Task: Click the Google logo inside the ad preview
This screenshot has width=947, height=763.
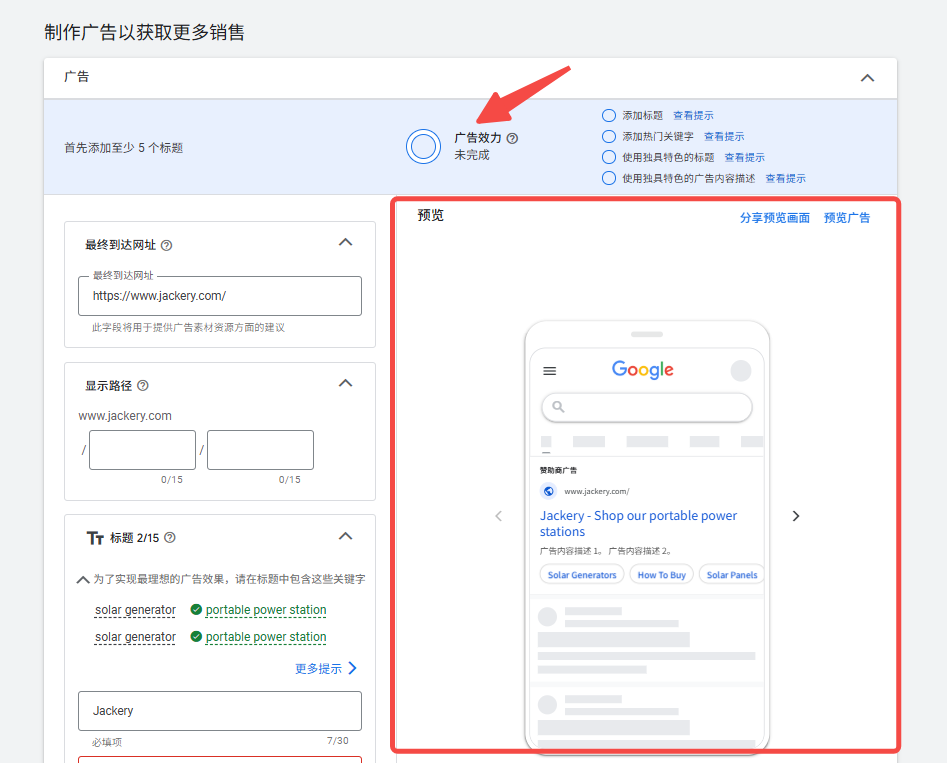Action: pyautogui.click(x=641, y=370)
